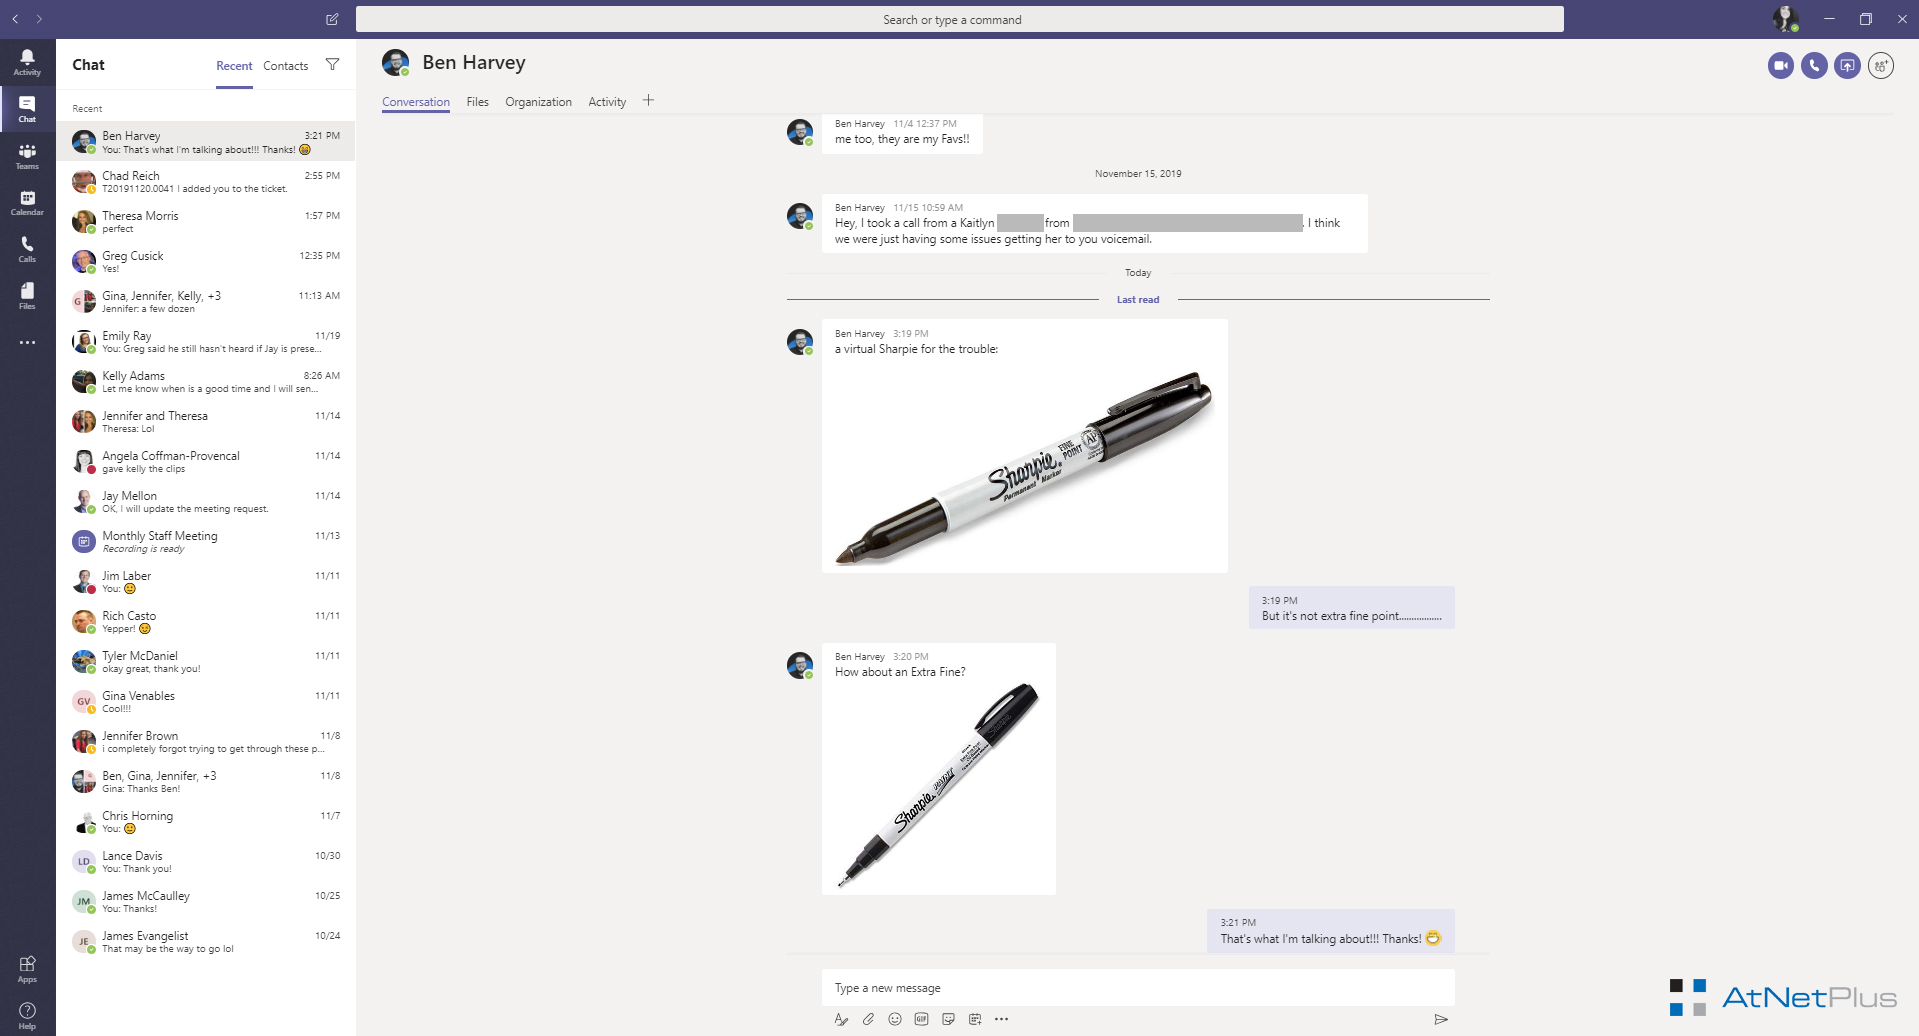Open the Theresa Morris chat
1919x1036 pixels.
pyautogui.click(x=206, y=221)
